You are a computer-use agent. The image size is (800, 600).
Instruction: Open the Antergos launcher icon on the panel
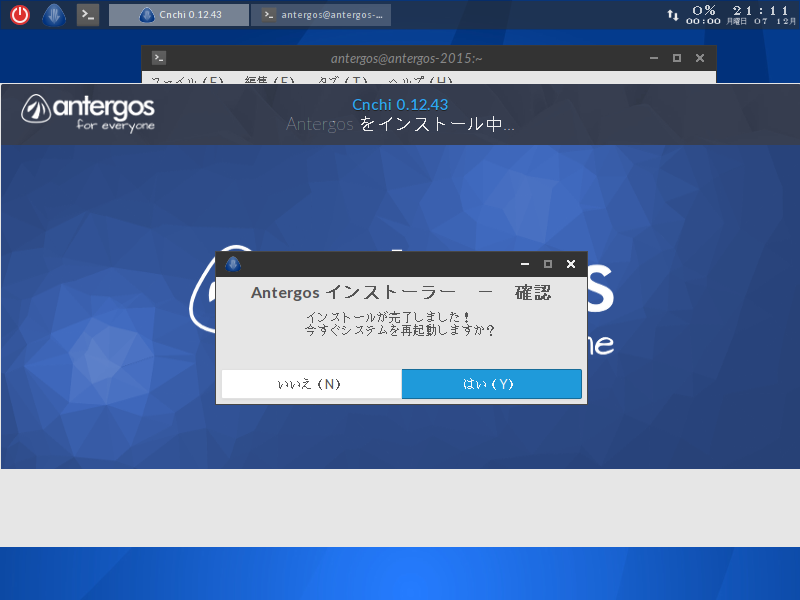53,14
